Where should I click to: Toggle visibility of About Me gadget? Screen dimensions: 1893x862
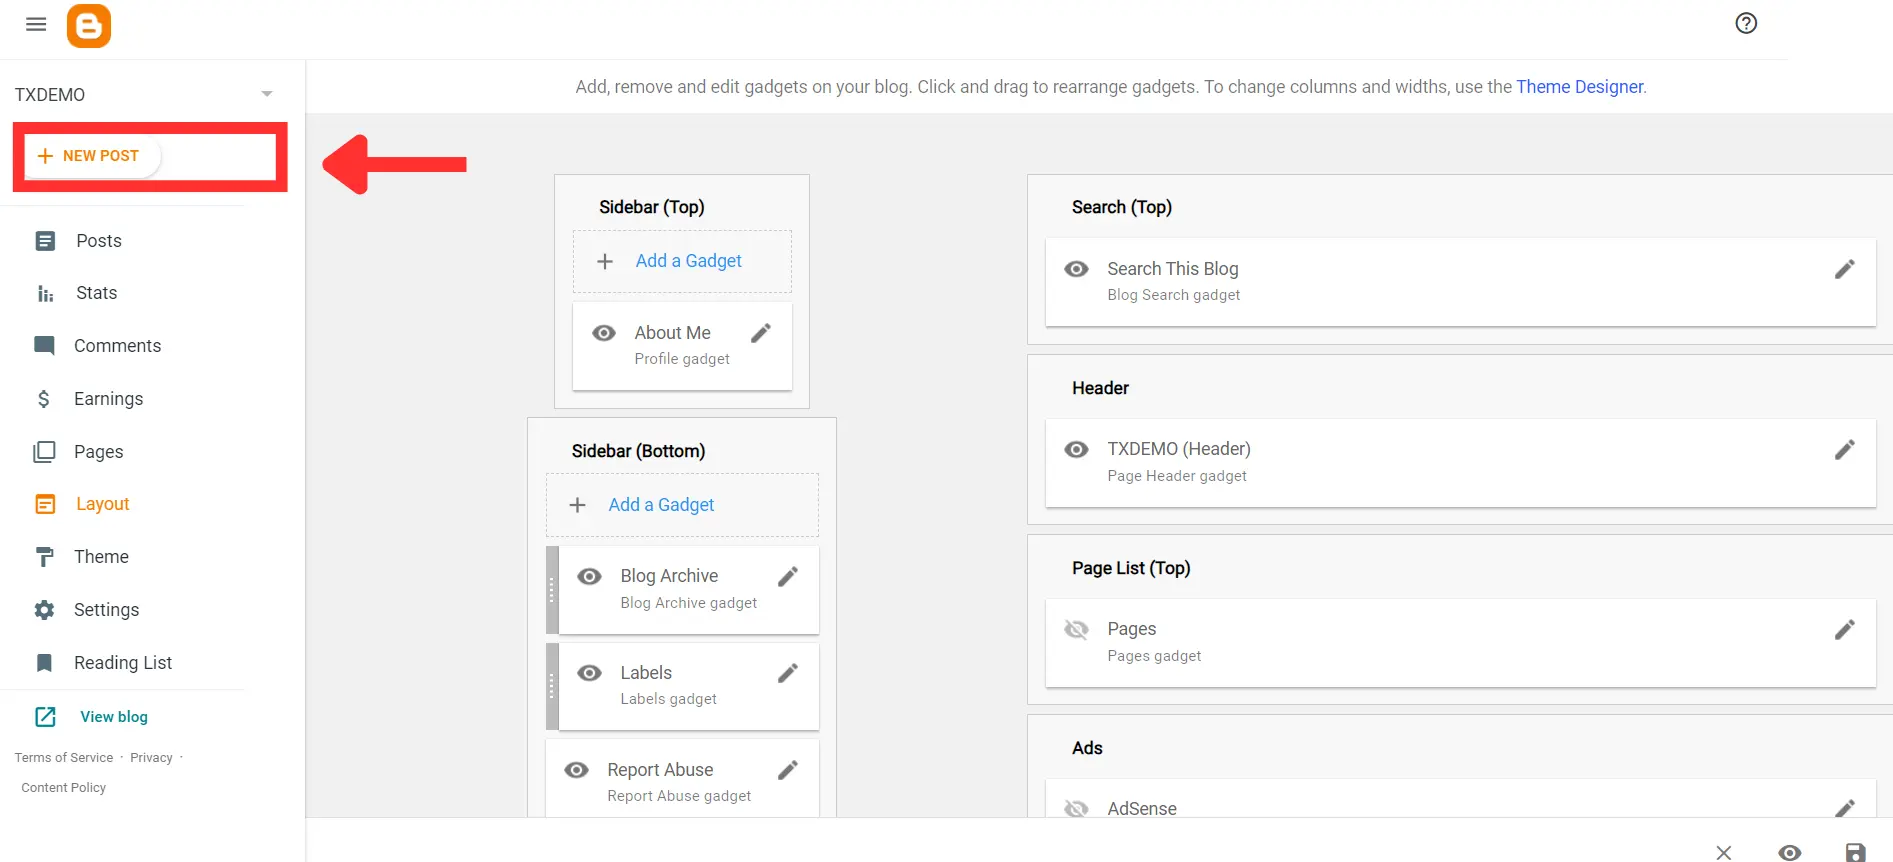click(604, 333)
